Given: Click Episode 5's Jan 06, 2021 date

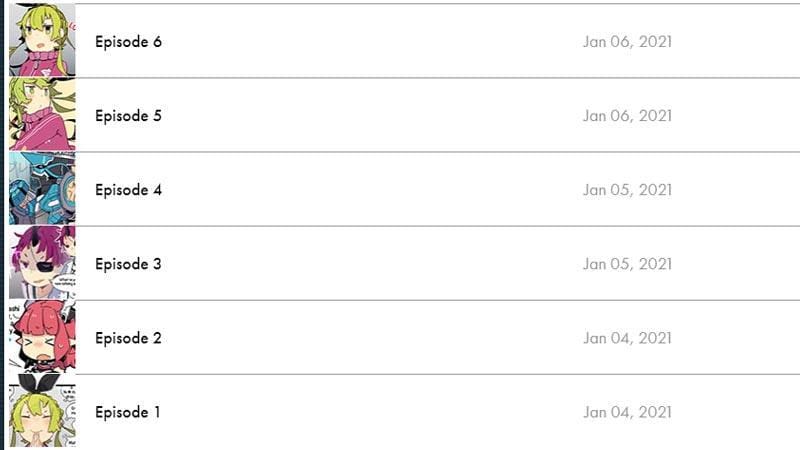Looking at the screenshot, I should pyautogui.click(x=627, y=116).
